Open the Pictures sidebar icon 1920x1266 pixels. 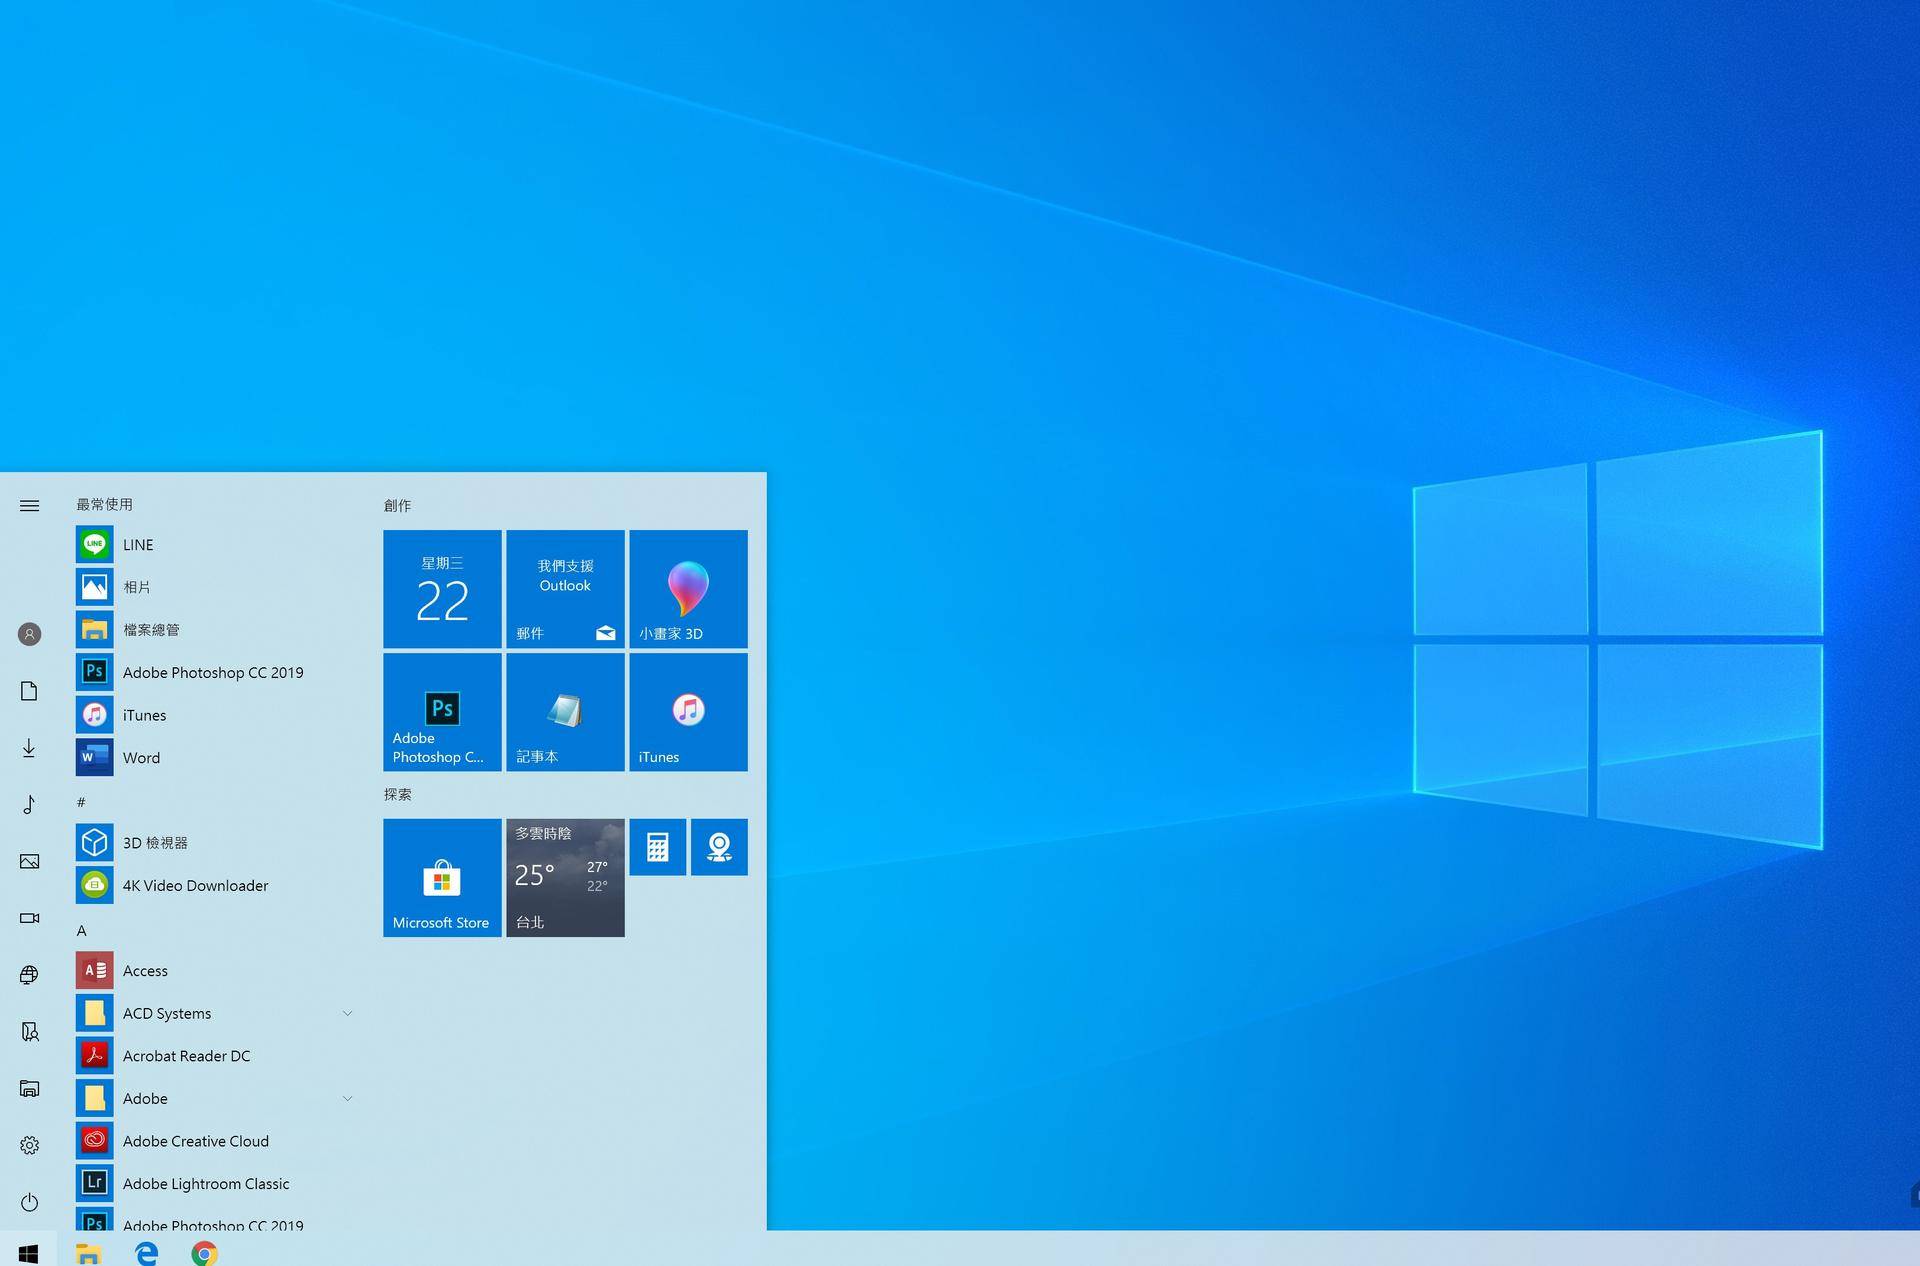[29, 861]
